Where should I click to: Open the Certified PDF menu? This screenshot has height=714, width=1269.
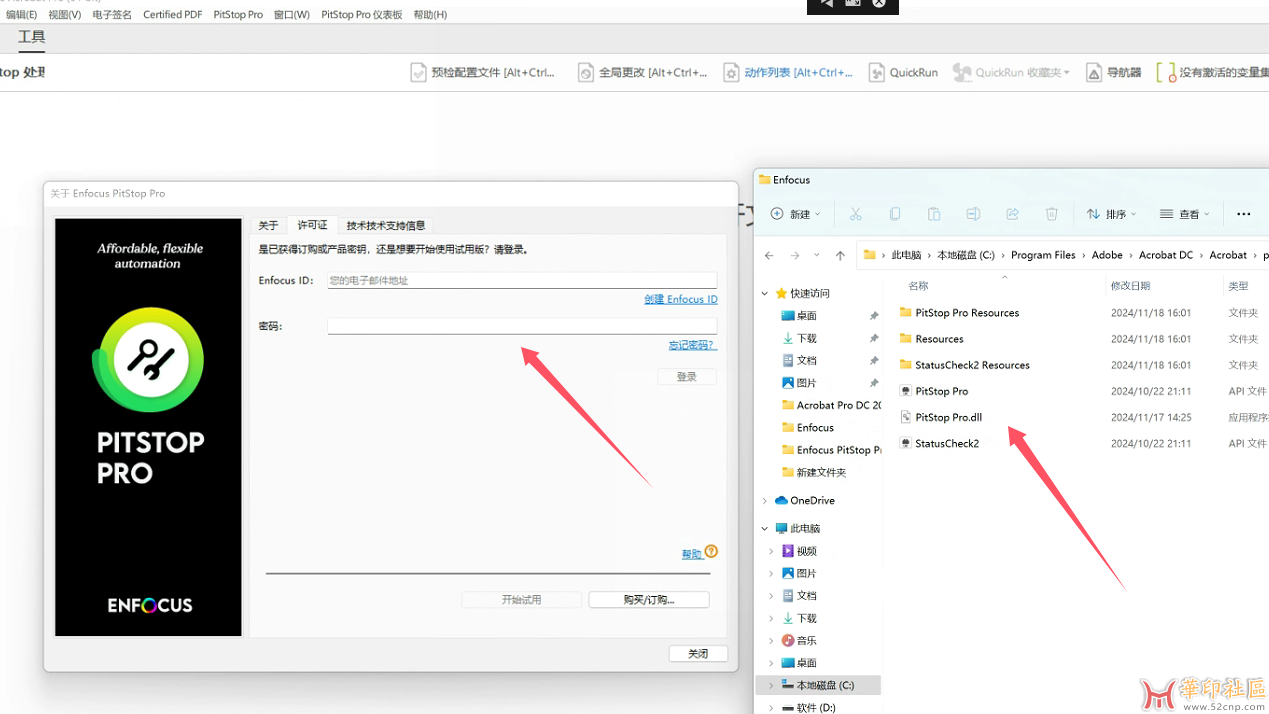click(x=172, y=15)
